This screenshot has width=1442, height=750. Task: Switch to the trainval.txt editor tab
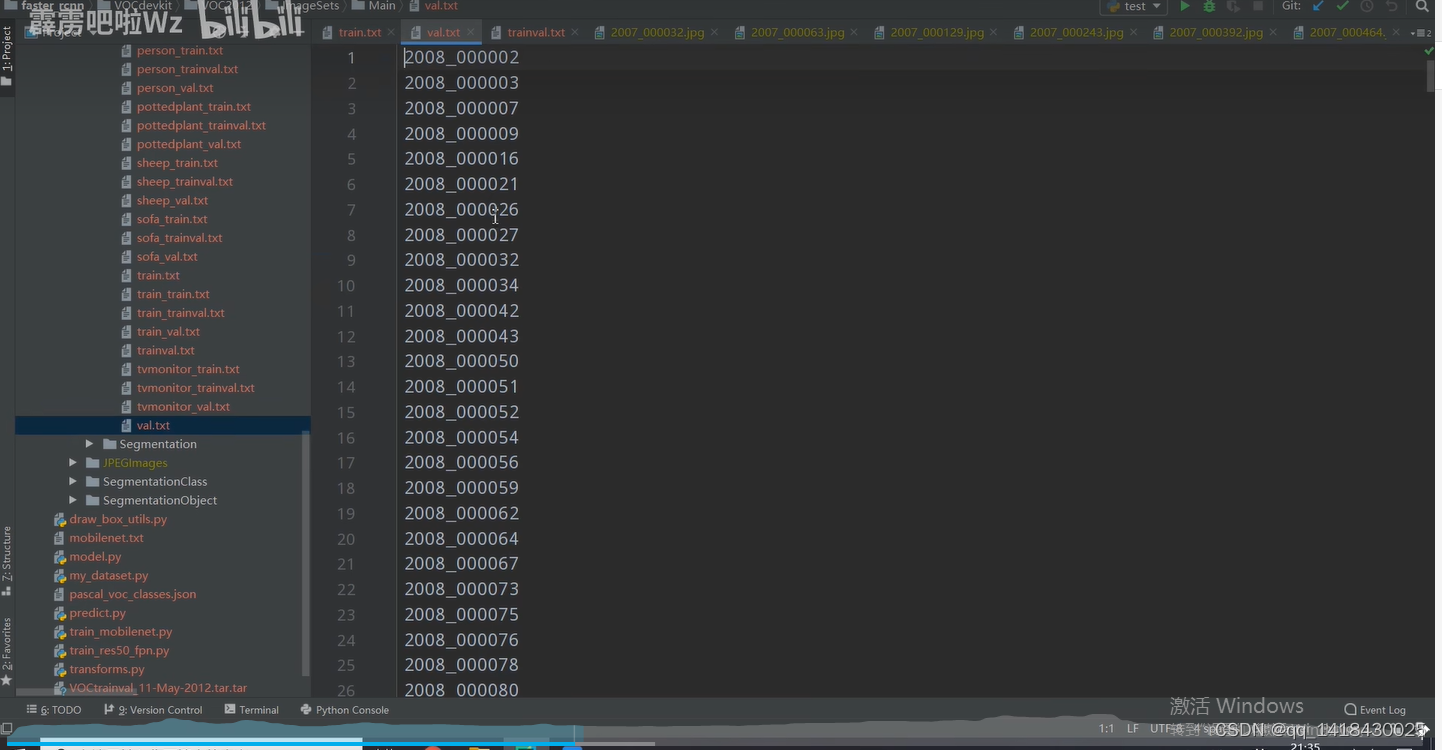tap(536, 32)
